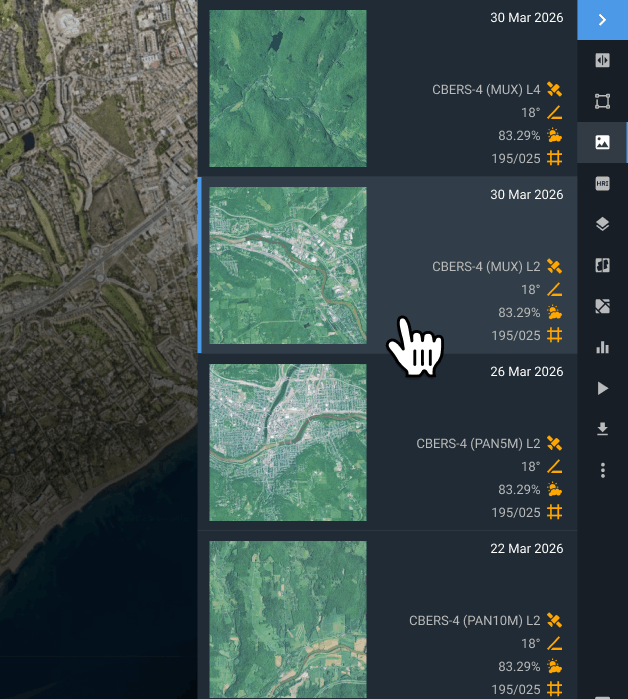Open the chart statistics icon
The width and height of the screenshot is (628, 699).
(x=602, y=347)
